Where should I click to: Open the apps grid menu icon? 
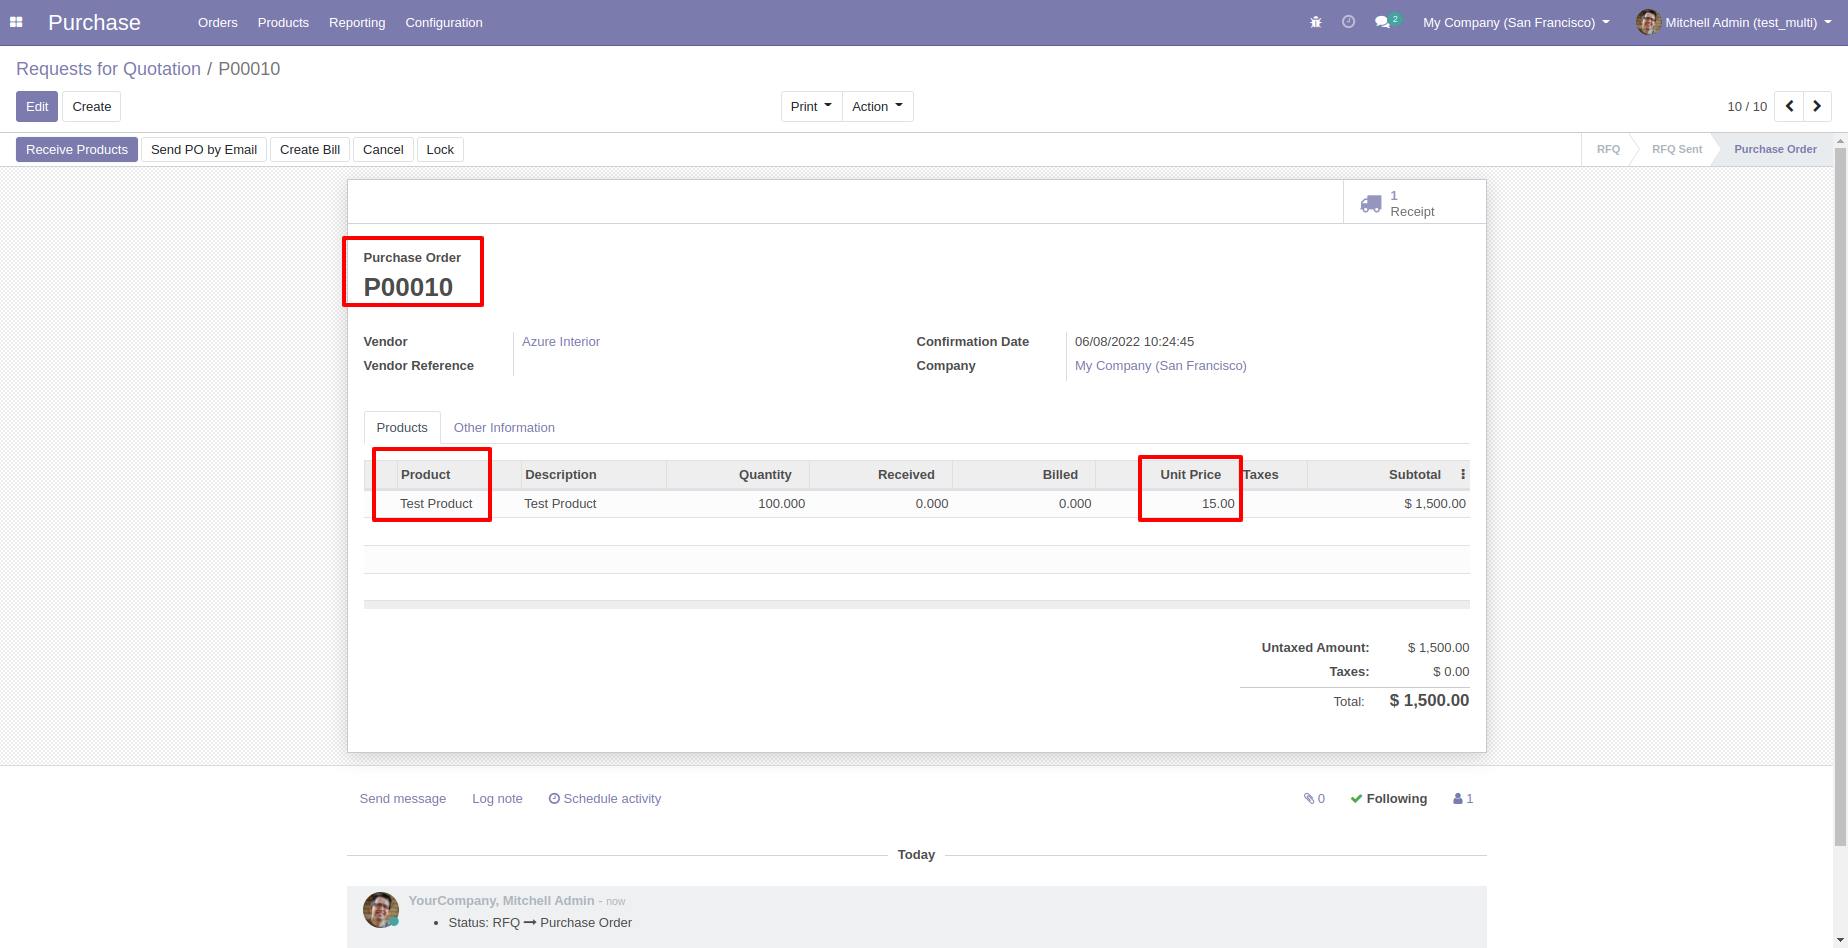click(x=16, y=22)
